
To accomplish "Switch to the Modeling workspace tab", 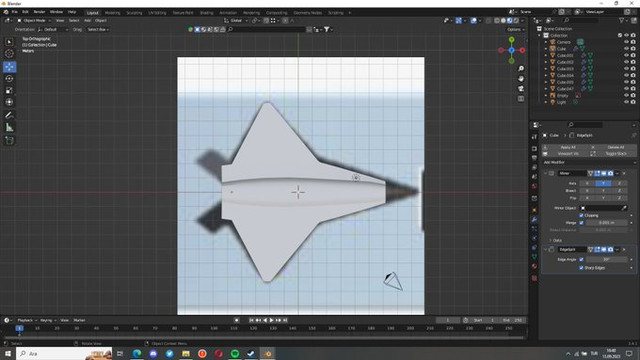I will [x=112, y=13].
